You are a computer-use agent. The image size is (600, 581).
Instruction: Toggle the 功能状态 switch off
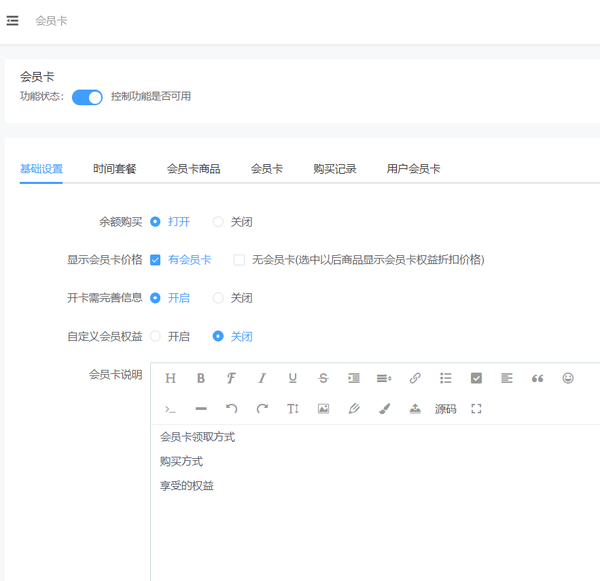coord(87,97)
